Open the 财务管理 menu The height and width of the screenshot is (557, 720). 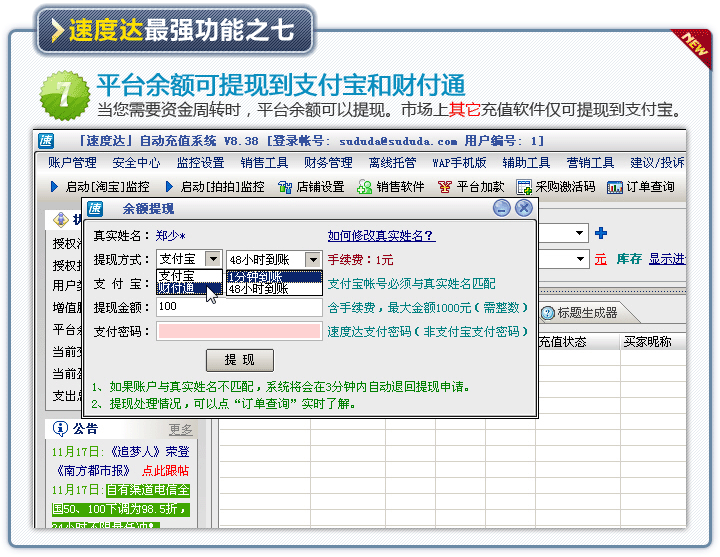coord(328,163)
